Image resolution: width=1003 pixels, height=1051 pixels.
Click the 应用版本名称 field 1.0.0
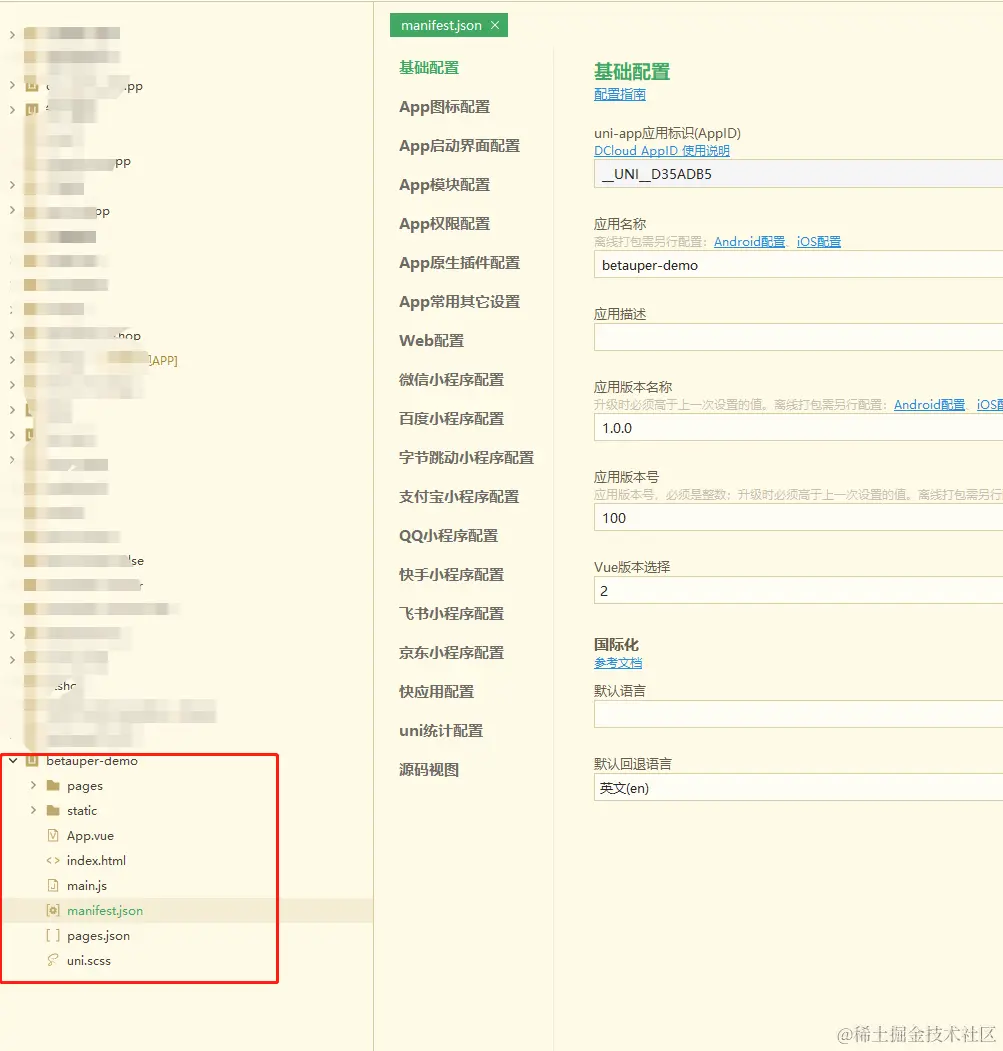[x=798, y=428]
